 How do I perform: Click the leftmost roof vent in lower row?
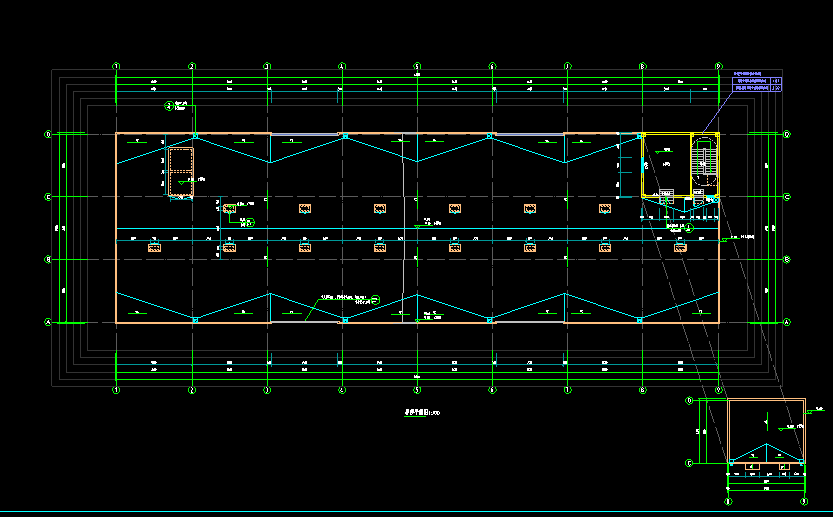155,247
